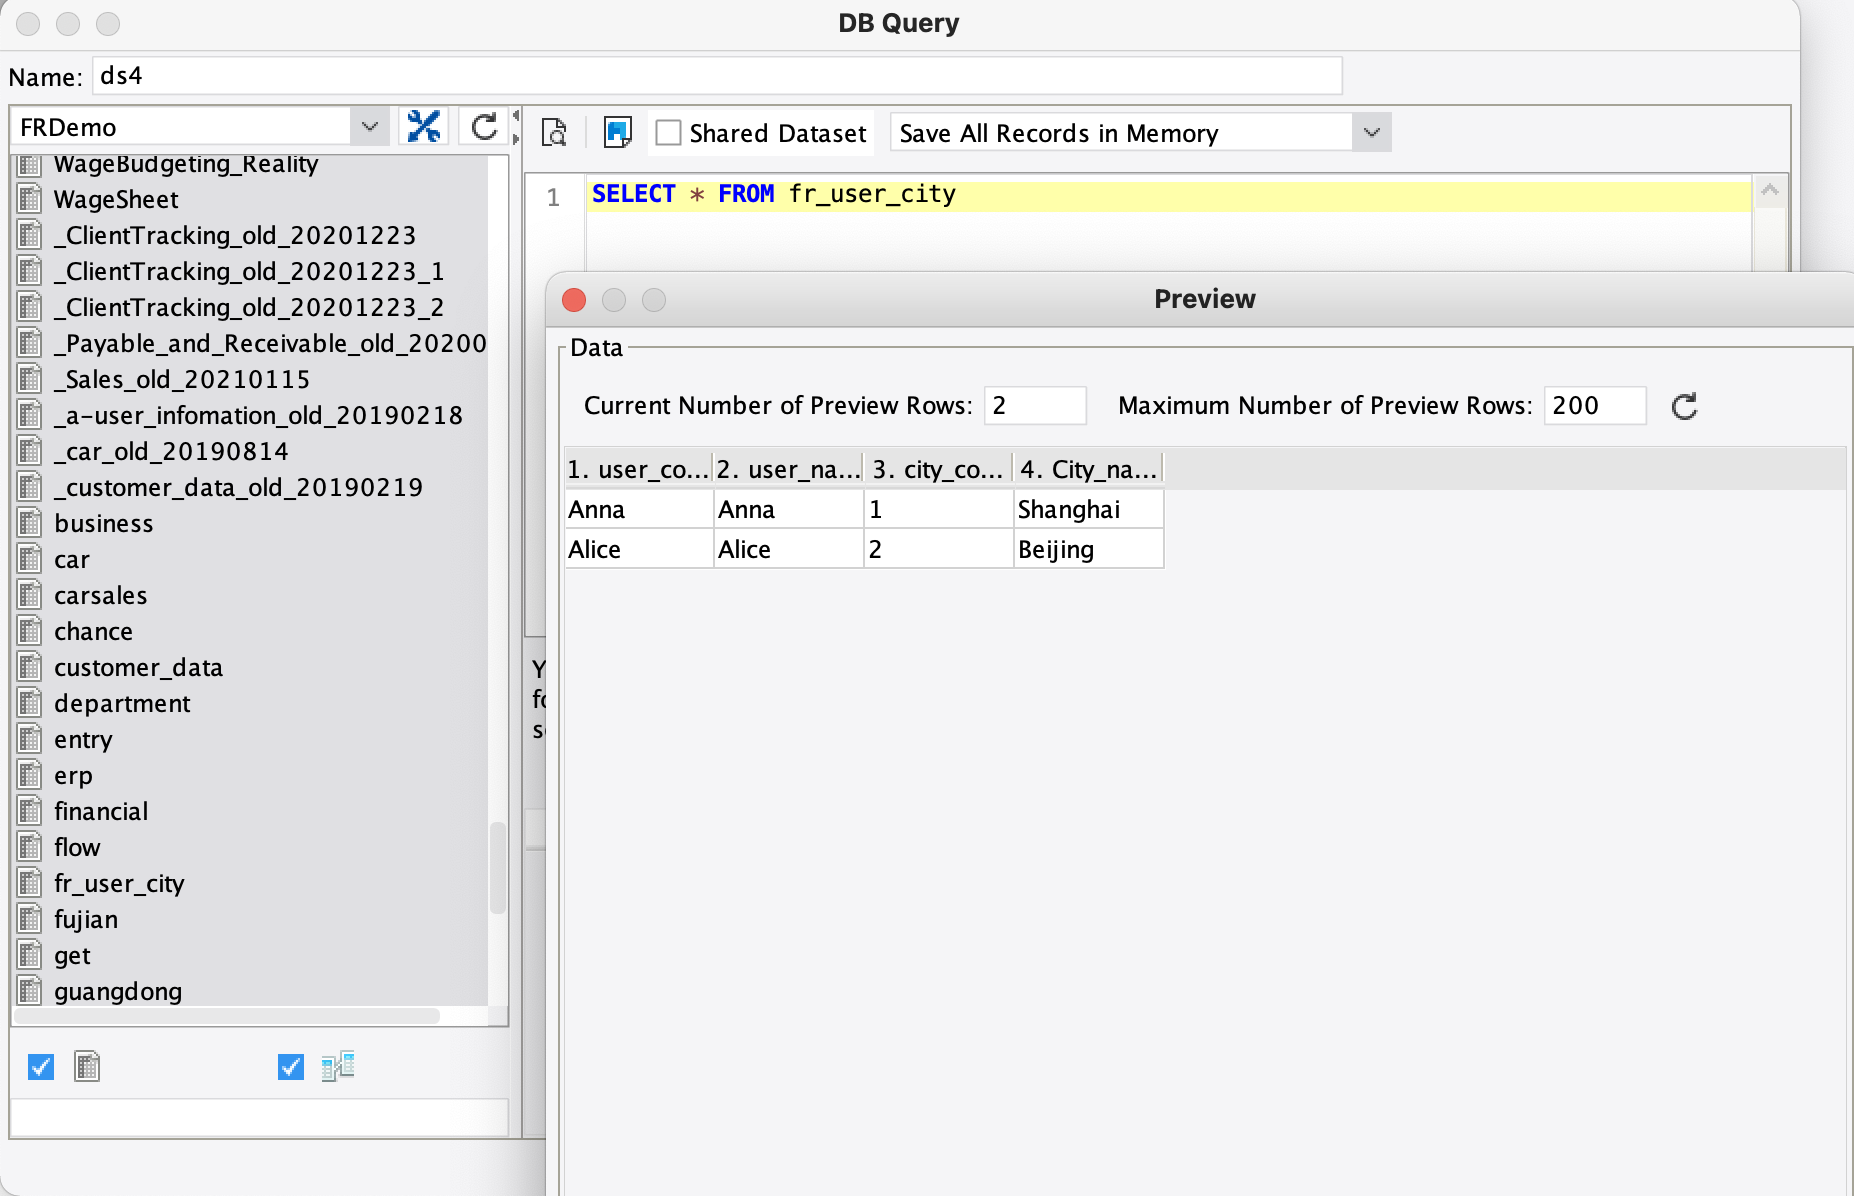This screenshot has width=1854, height=1196.
Task: Click the Name field containing ds4
Action: click(717, 76)
